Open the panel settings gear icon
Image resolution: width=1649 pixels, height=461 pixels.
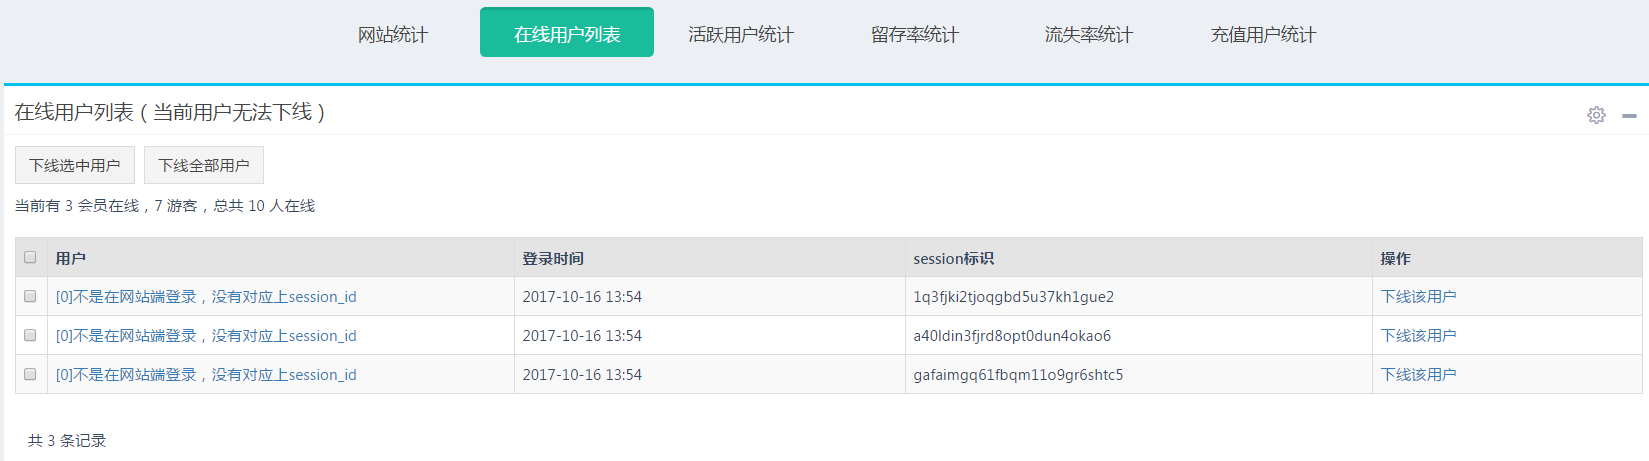pyautogui.click(x=1596, y=115)
